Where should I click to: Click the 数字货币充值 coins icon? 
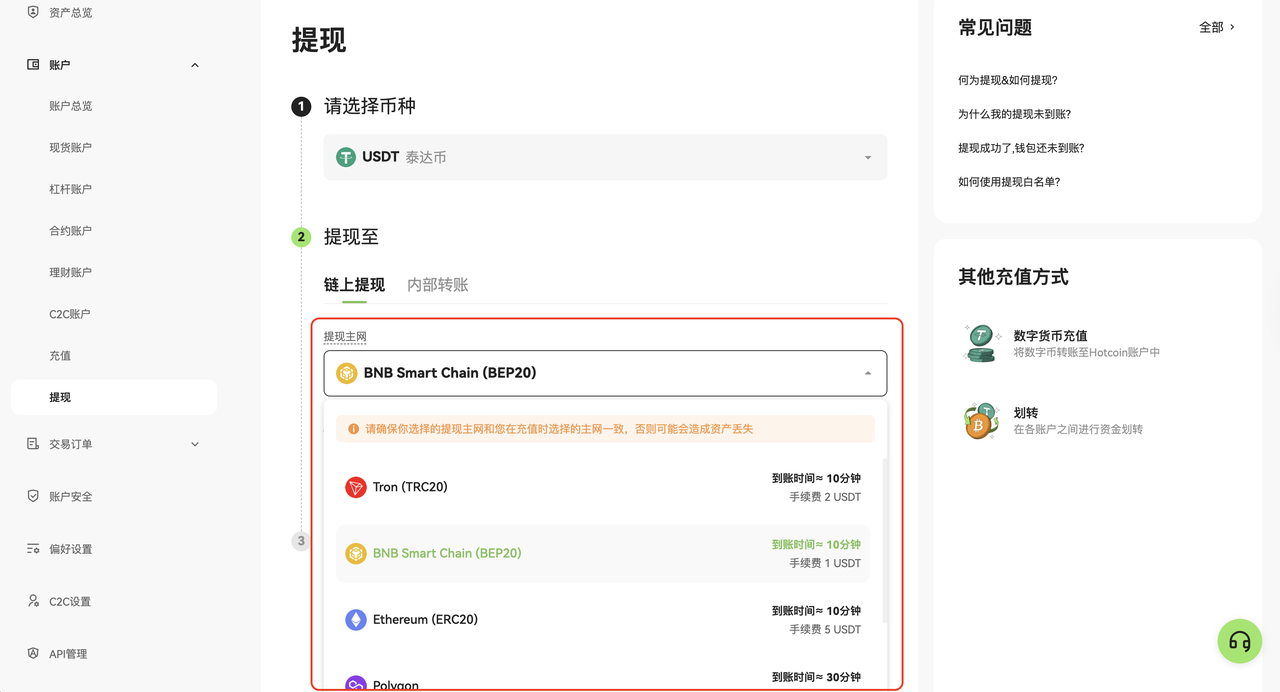tap(980, 343)
